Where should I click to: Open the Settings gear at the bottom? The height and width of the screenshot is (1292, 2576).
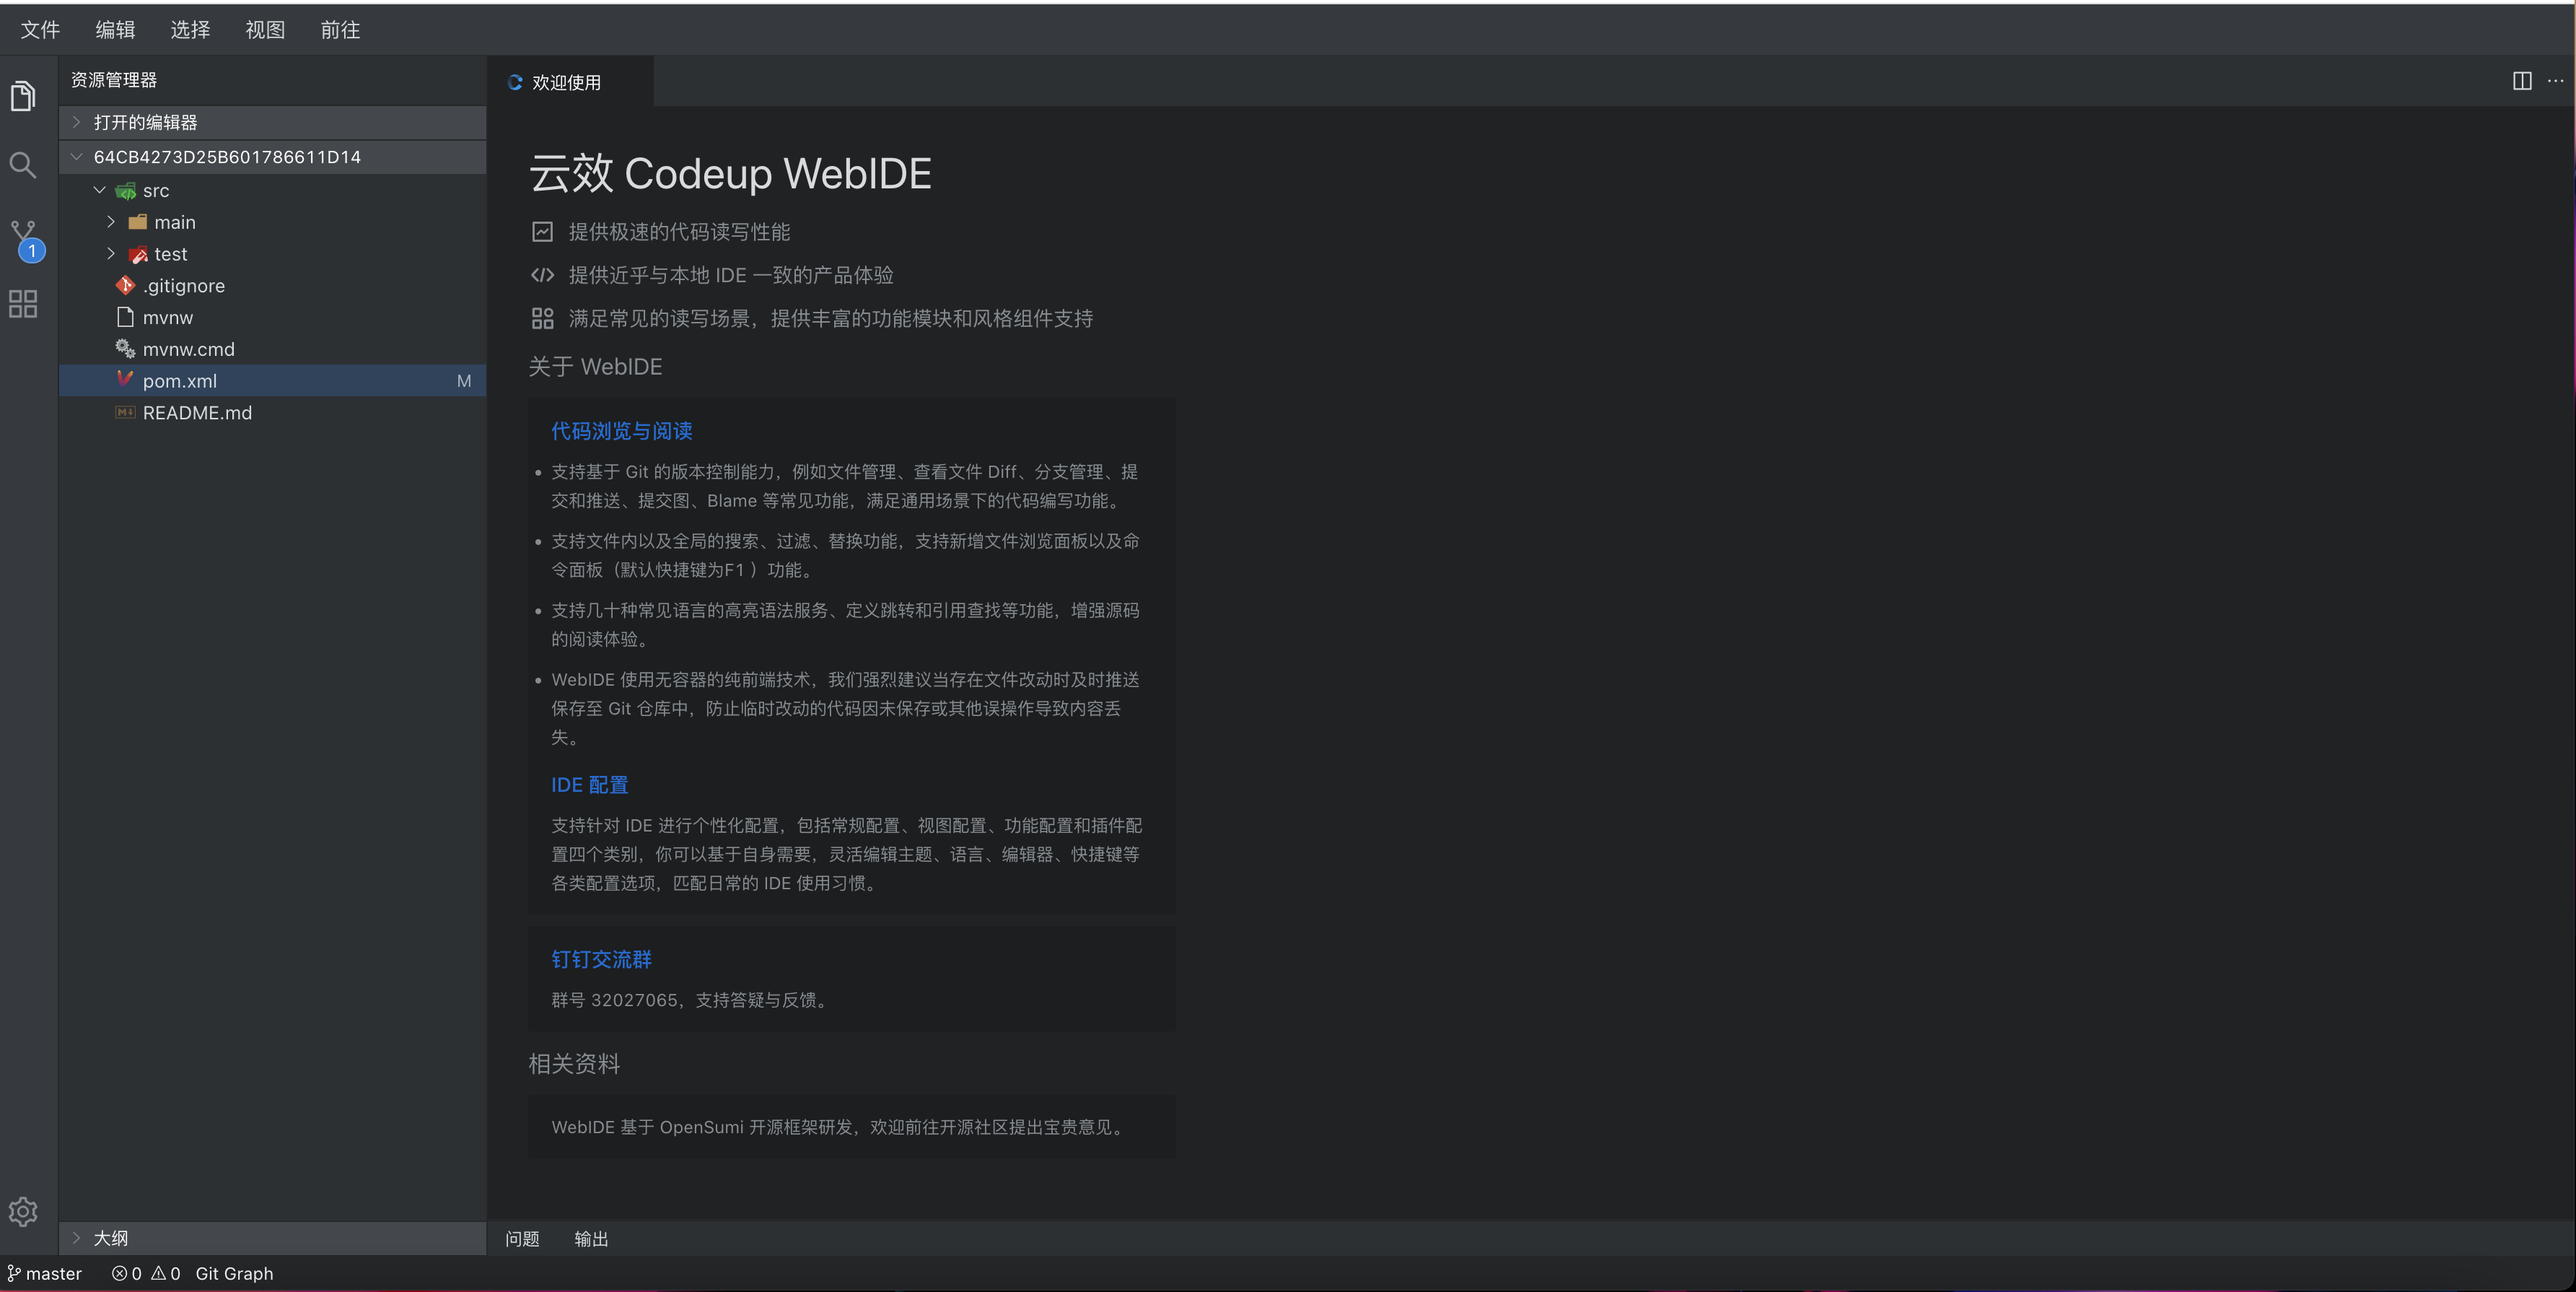click(23, 1211)
